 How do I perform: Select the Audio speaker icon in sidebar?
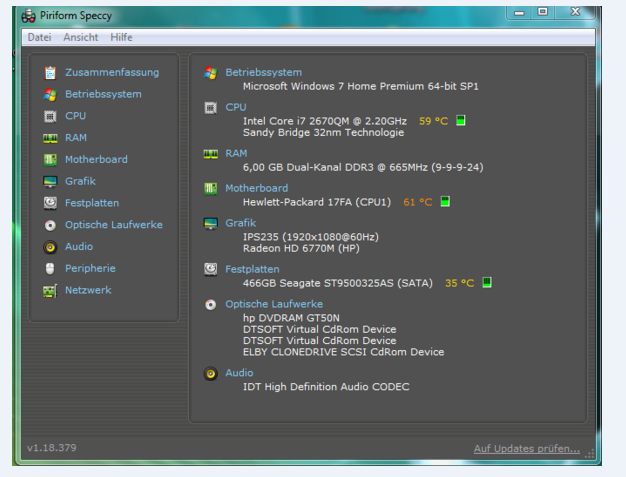(x=50, y=247)
